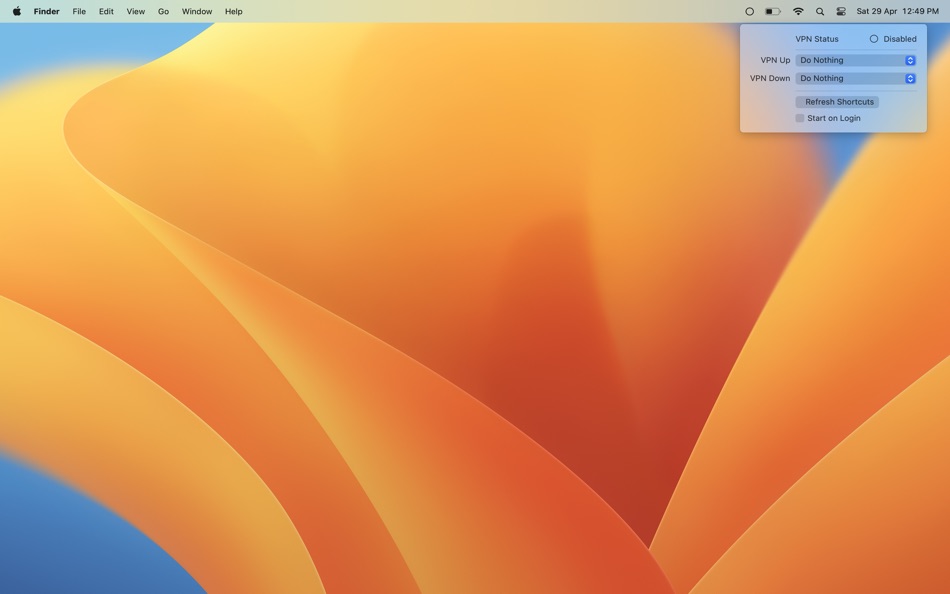Open the Apple menu

pyautogui.click(x=17, y=11)
